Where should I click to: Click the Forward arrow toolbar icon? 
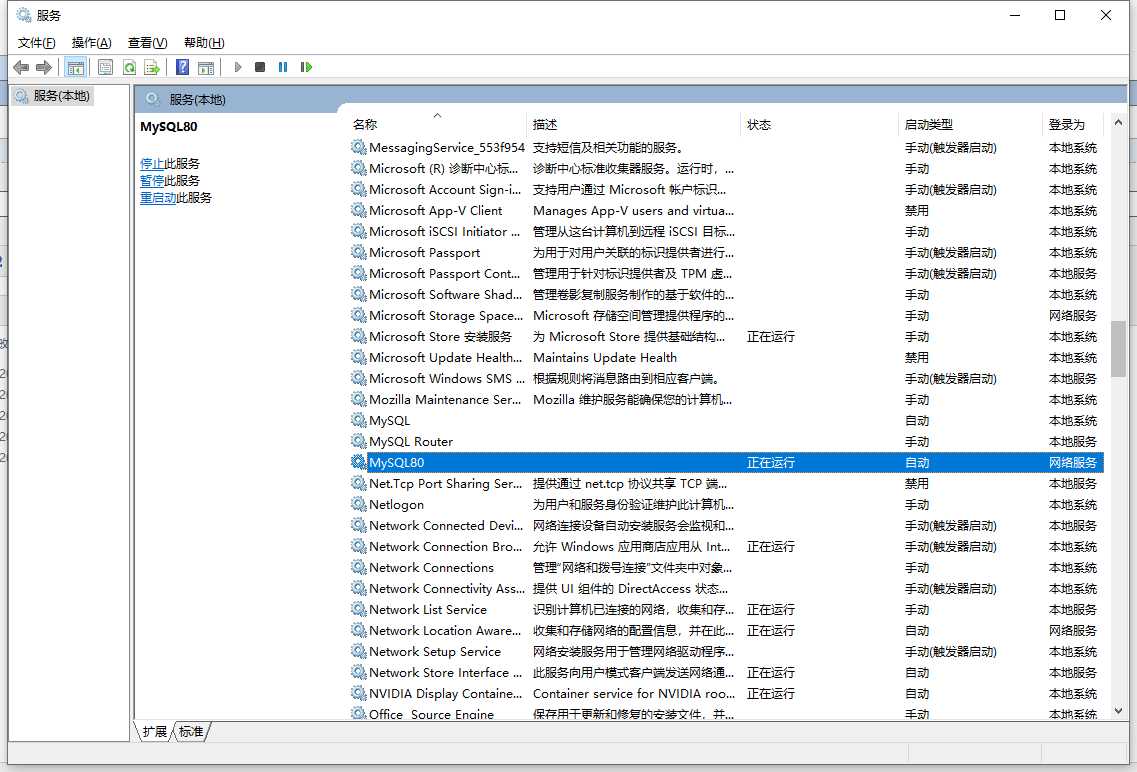tap(44, 67)
